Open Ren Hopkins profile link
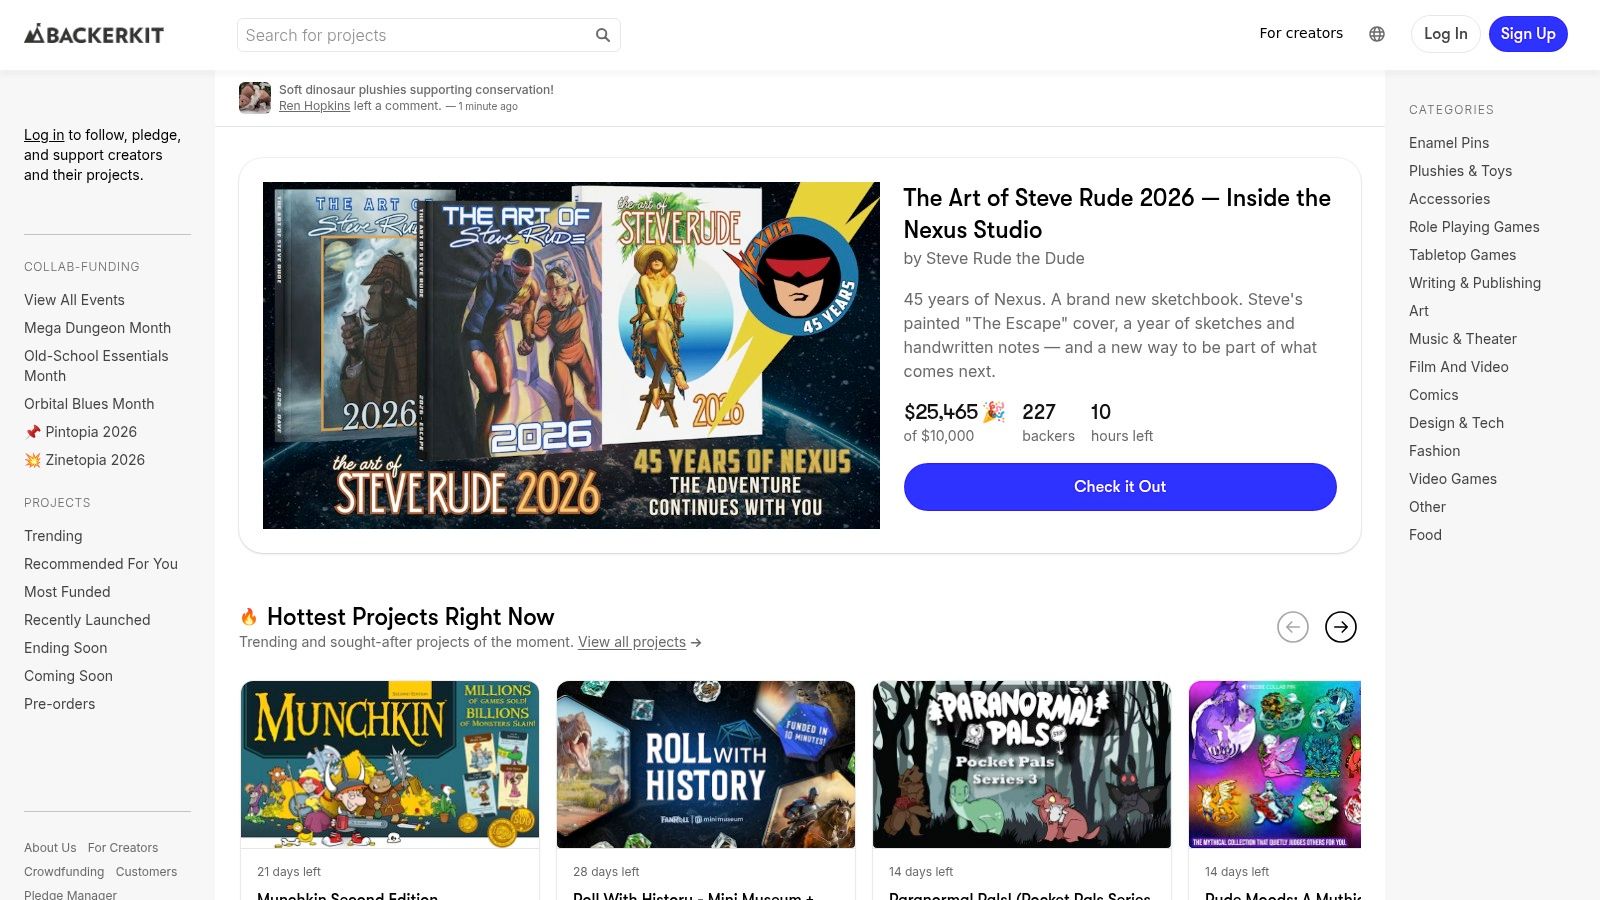This screenshot has height=900, width=1600. point(314,106)
